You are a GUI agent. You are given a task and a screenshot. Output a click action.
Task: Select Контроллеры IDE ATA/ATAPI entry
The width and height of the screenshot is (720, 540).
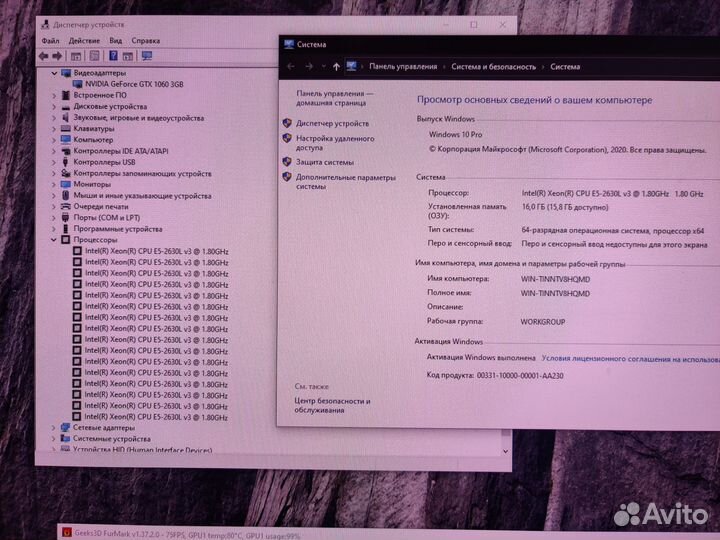click(121, 151)
